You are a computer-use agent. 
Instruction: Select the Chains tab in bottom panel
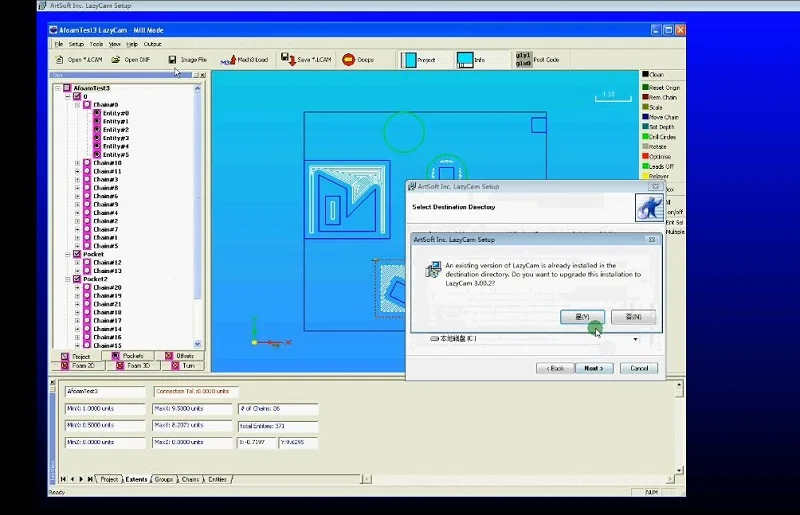point(190,479)
